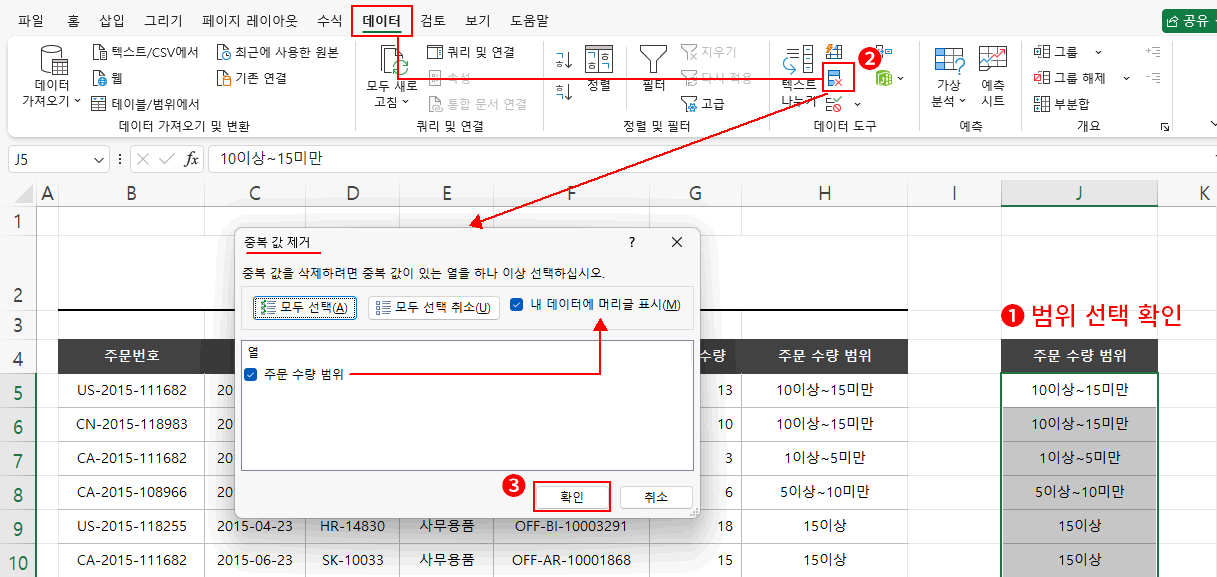Switch to the 삽입 tab
This screenshot has height=577, width=1217.
(x=112, y=20)
